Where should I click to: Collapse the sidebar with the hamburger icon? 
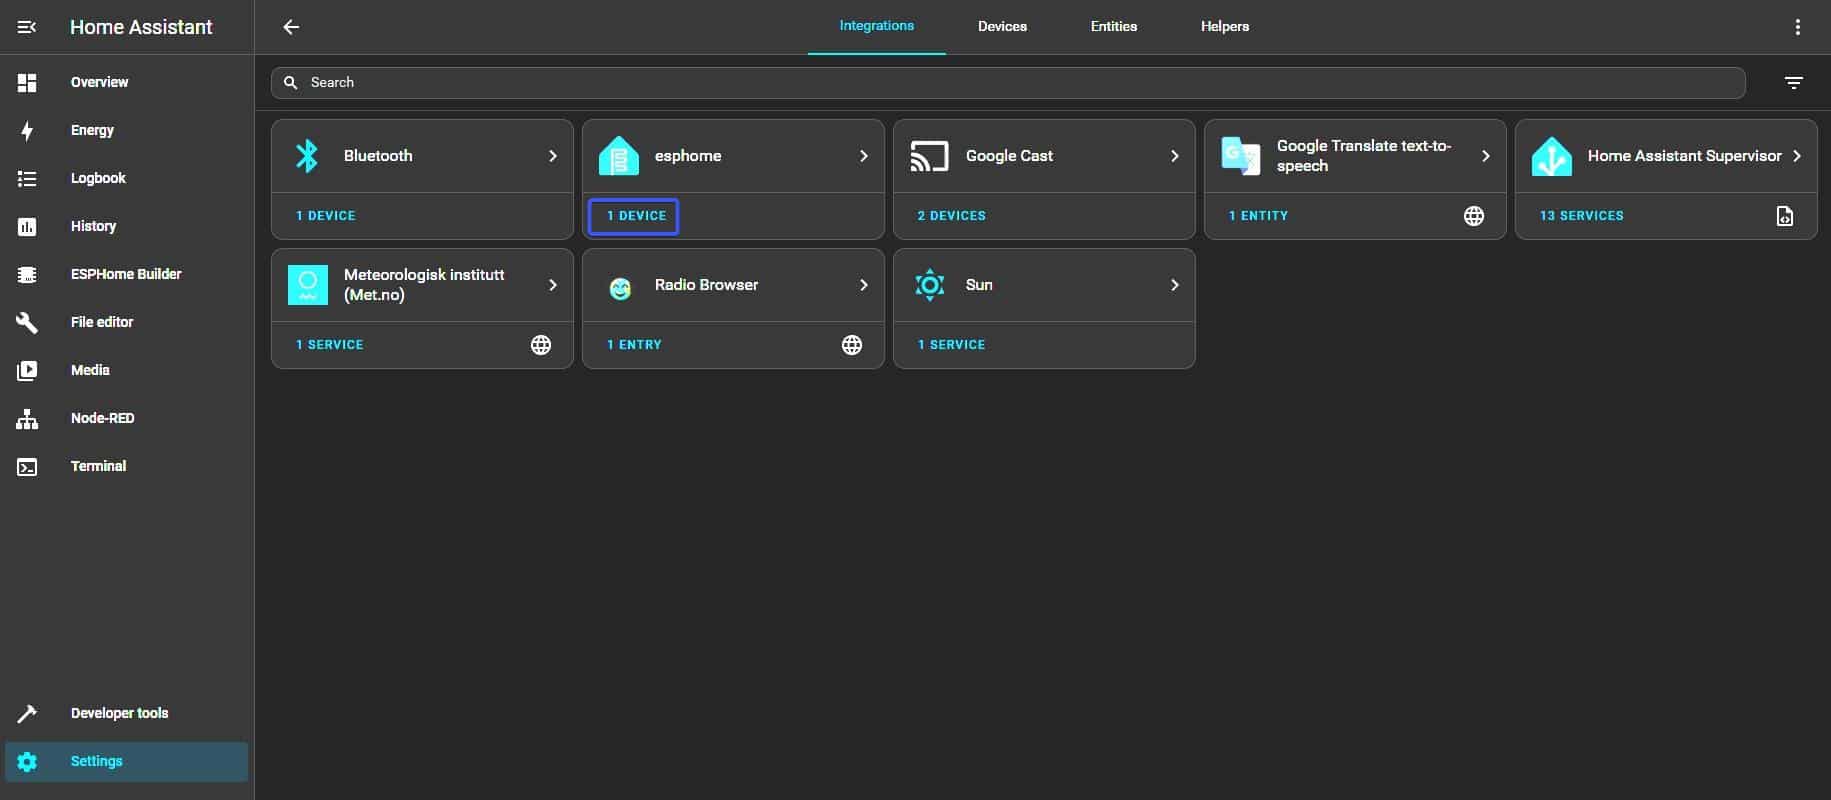(27, 27)
